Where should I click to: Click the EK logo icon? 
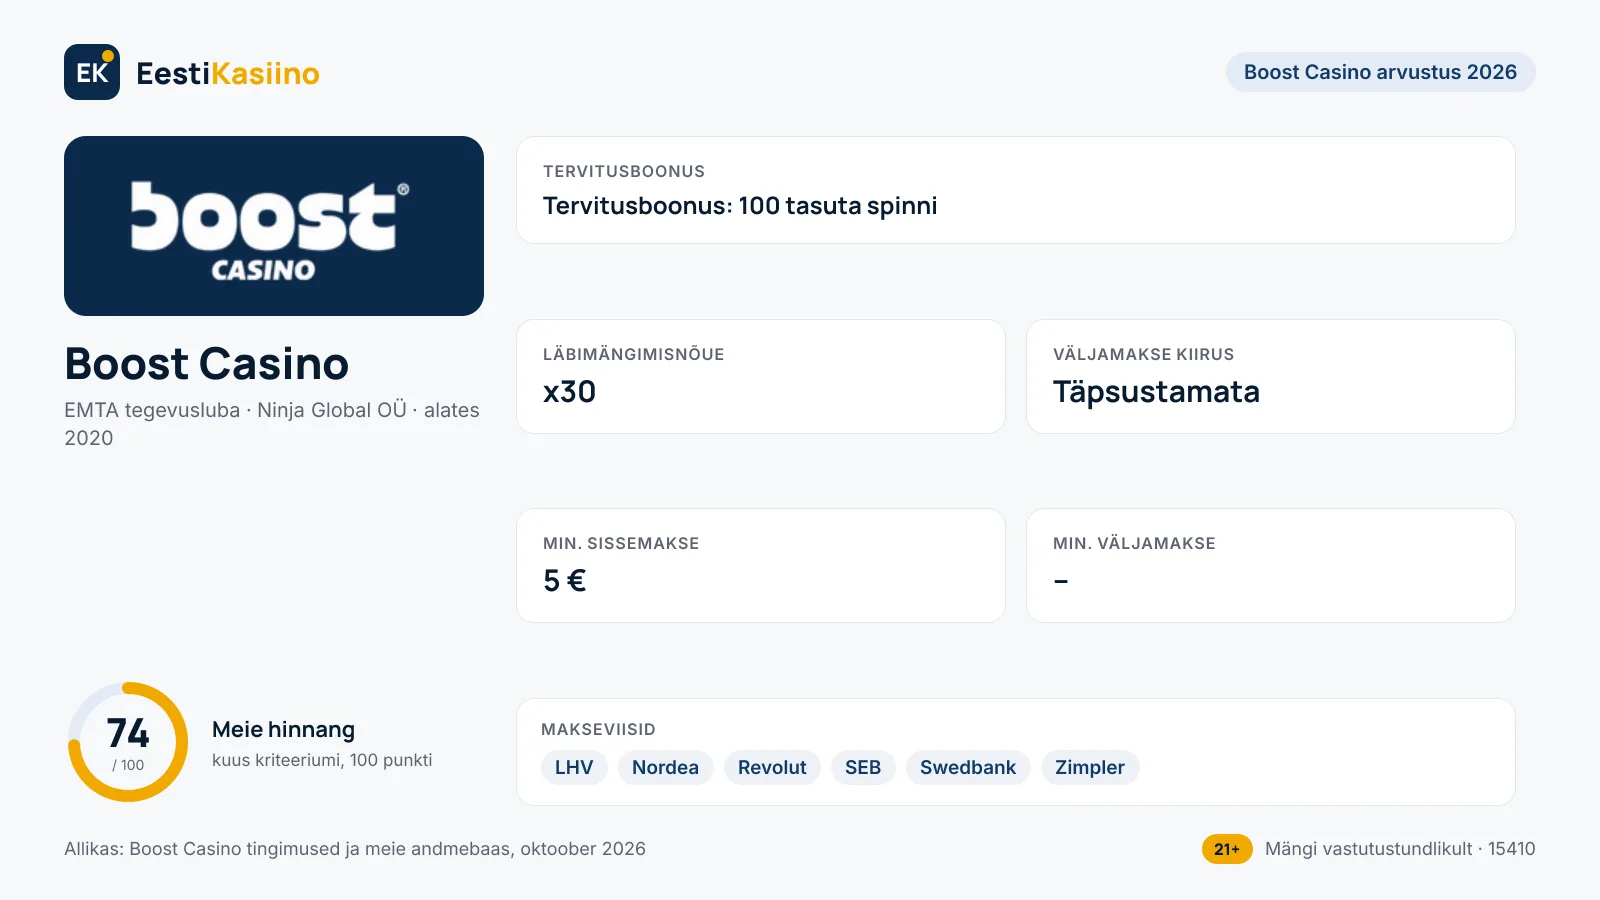[92, 72]
